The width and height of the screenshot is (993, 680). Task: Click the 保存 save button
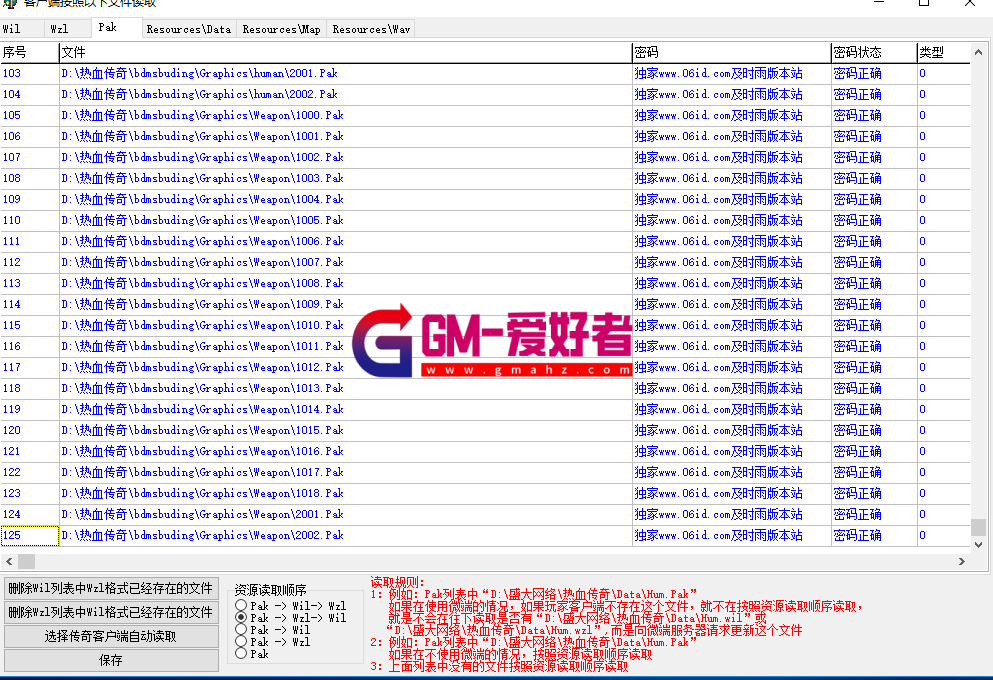click(111, 660)
